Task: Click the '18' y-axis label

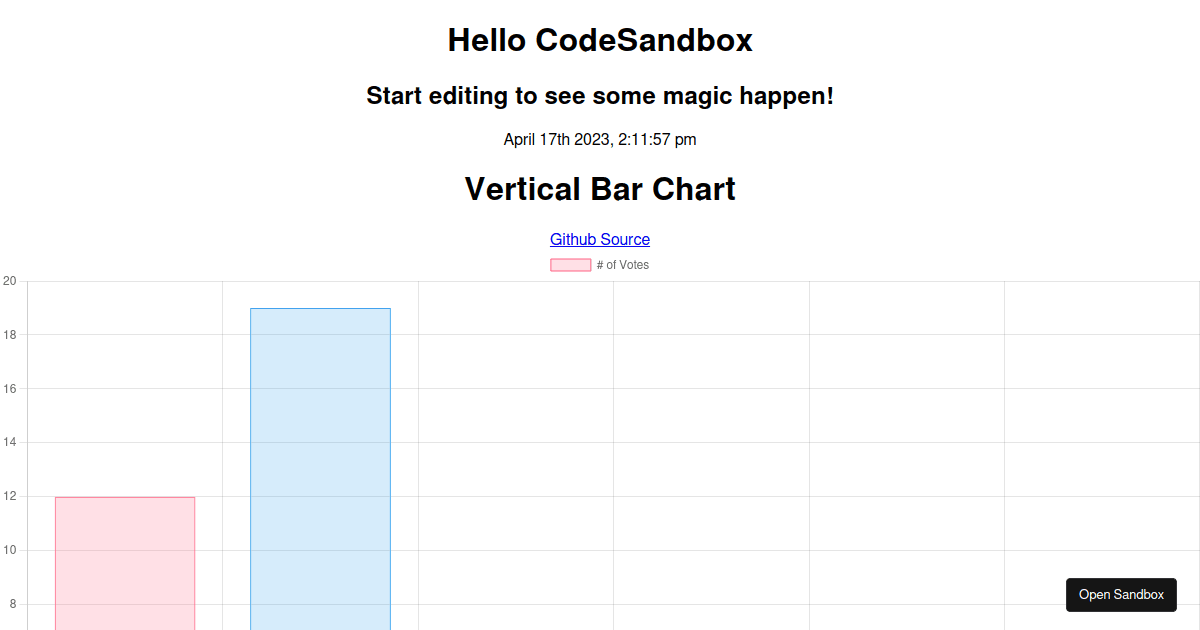Action: (x=10, y=335)
